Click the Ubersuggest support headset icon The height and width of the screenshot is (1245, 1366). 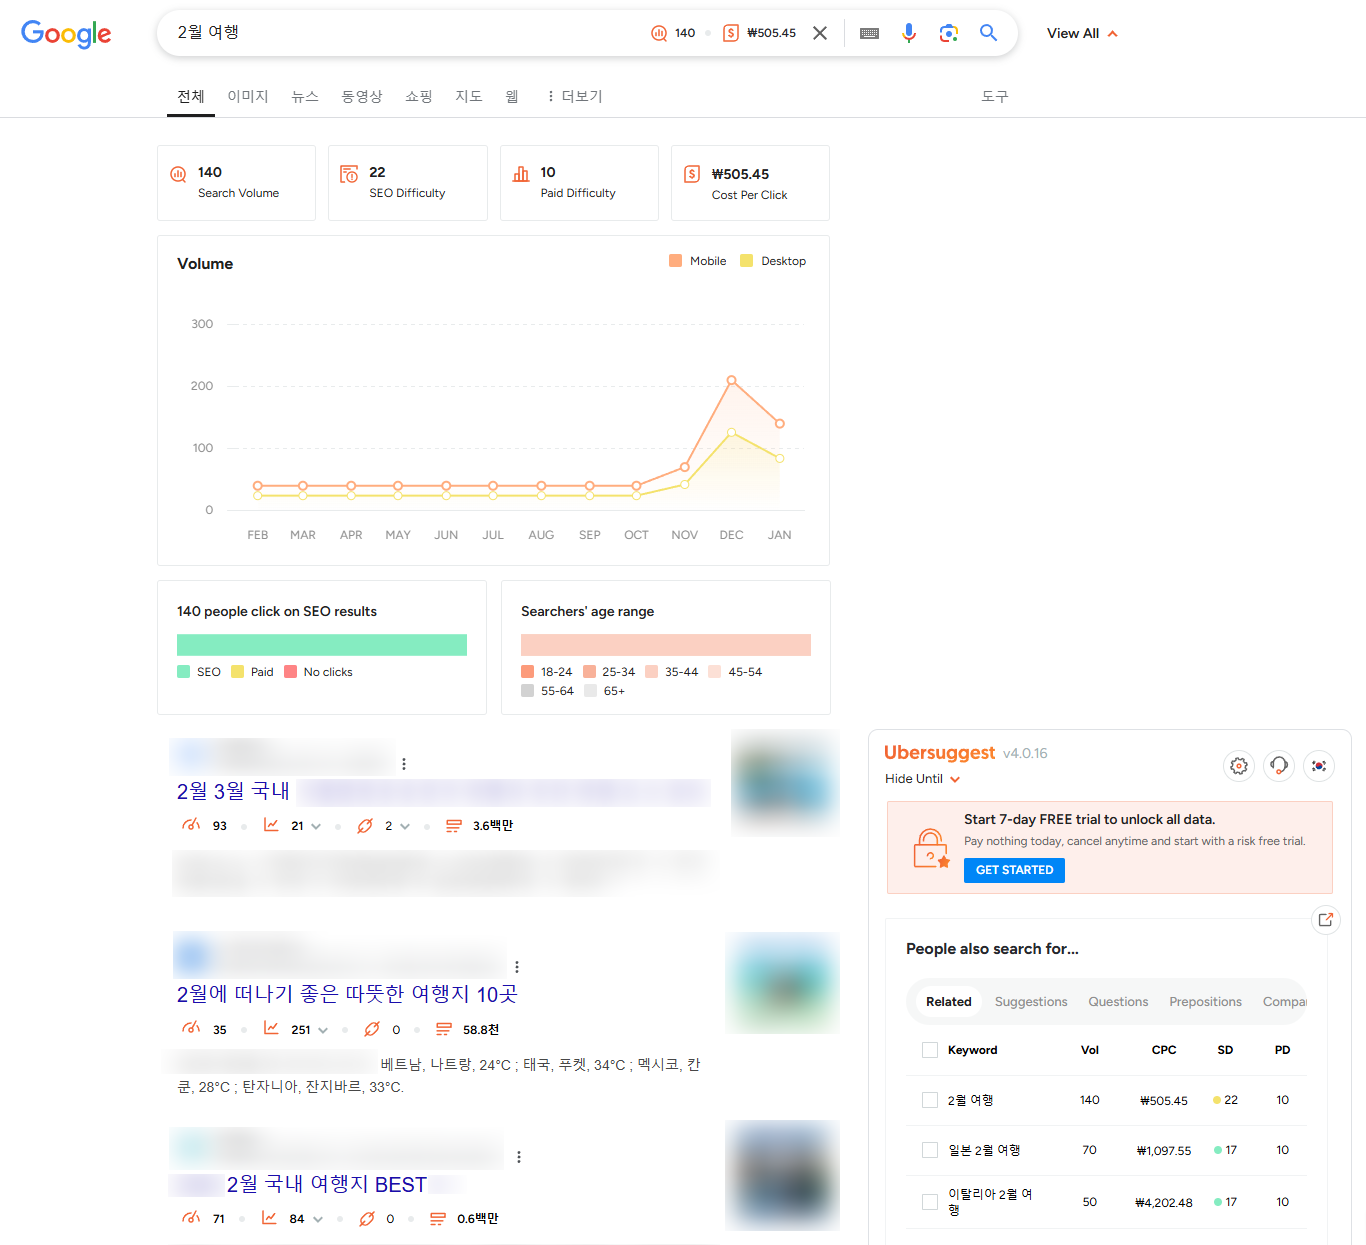tap(1279, 766)
